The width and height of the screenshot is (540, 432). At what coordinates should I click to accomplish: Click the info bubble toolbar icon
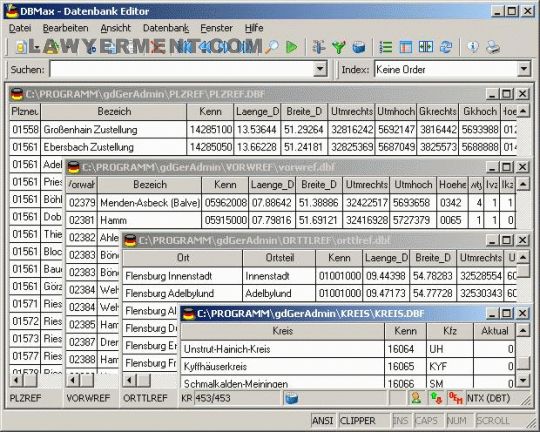473,47
